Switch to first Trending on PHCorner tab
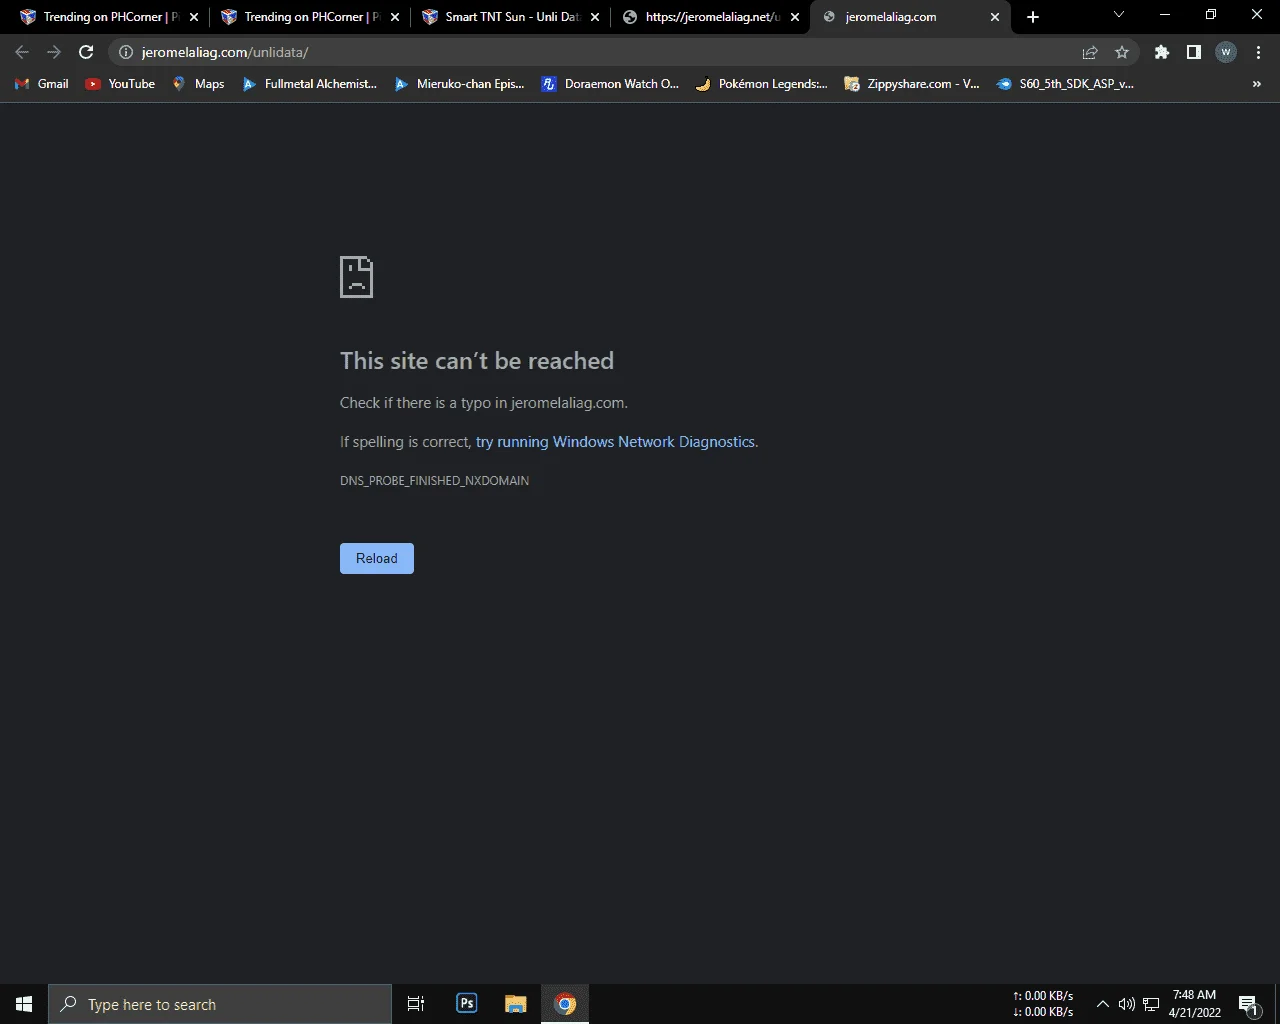Screen dimensions: 1280x1024 pos(109,17)
